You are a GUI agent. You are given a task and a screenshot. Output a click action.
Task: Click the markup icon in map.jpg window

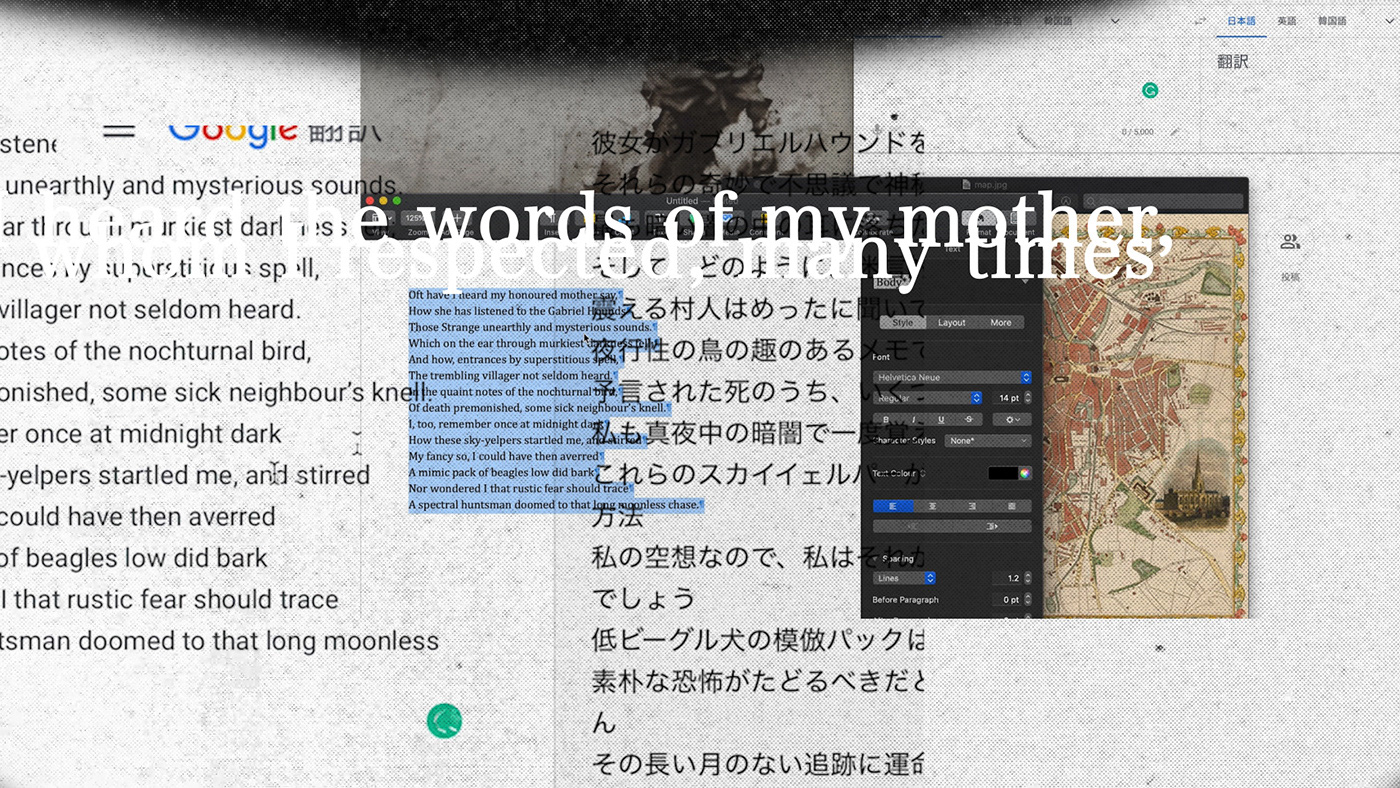(1066, 201)
